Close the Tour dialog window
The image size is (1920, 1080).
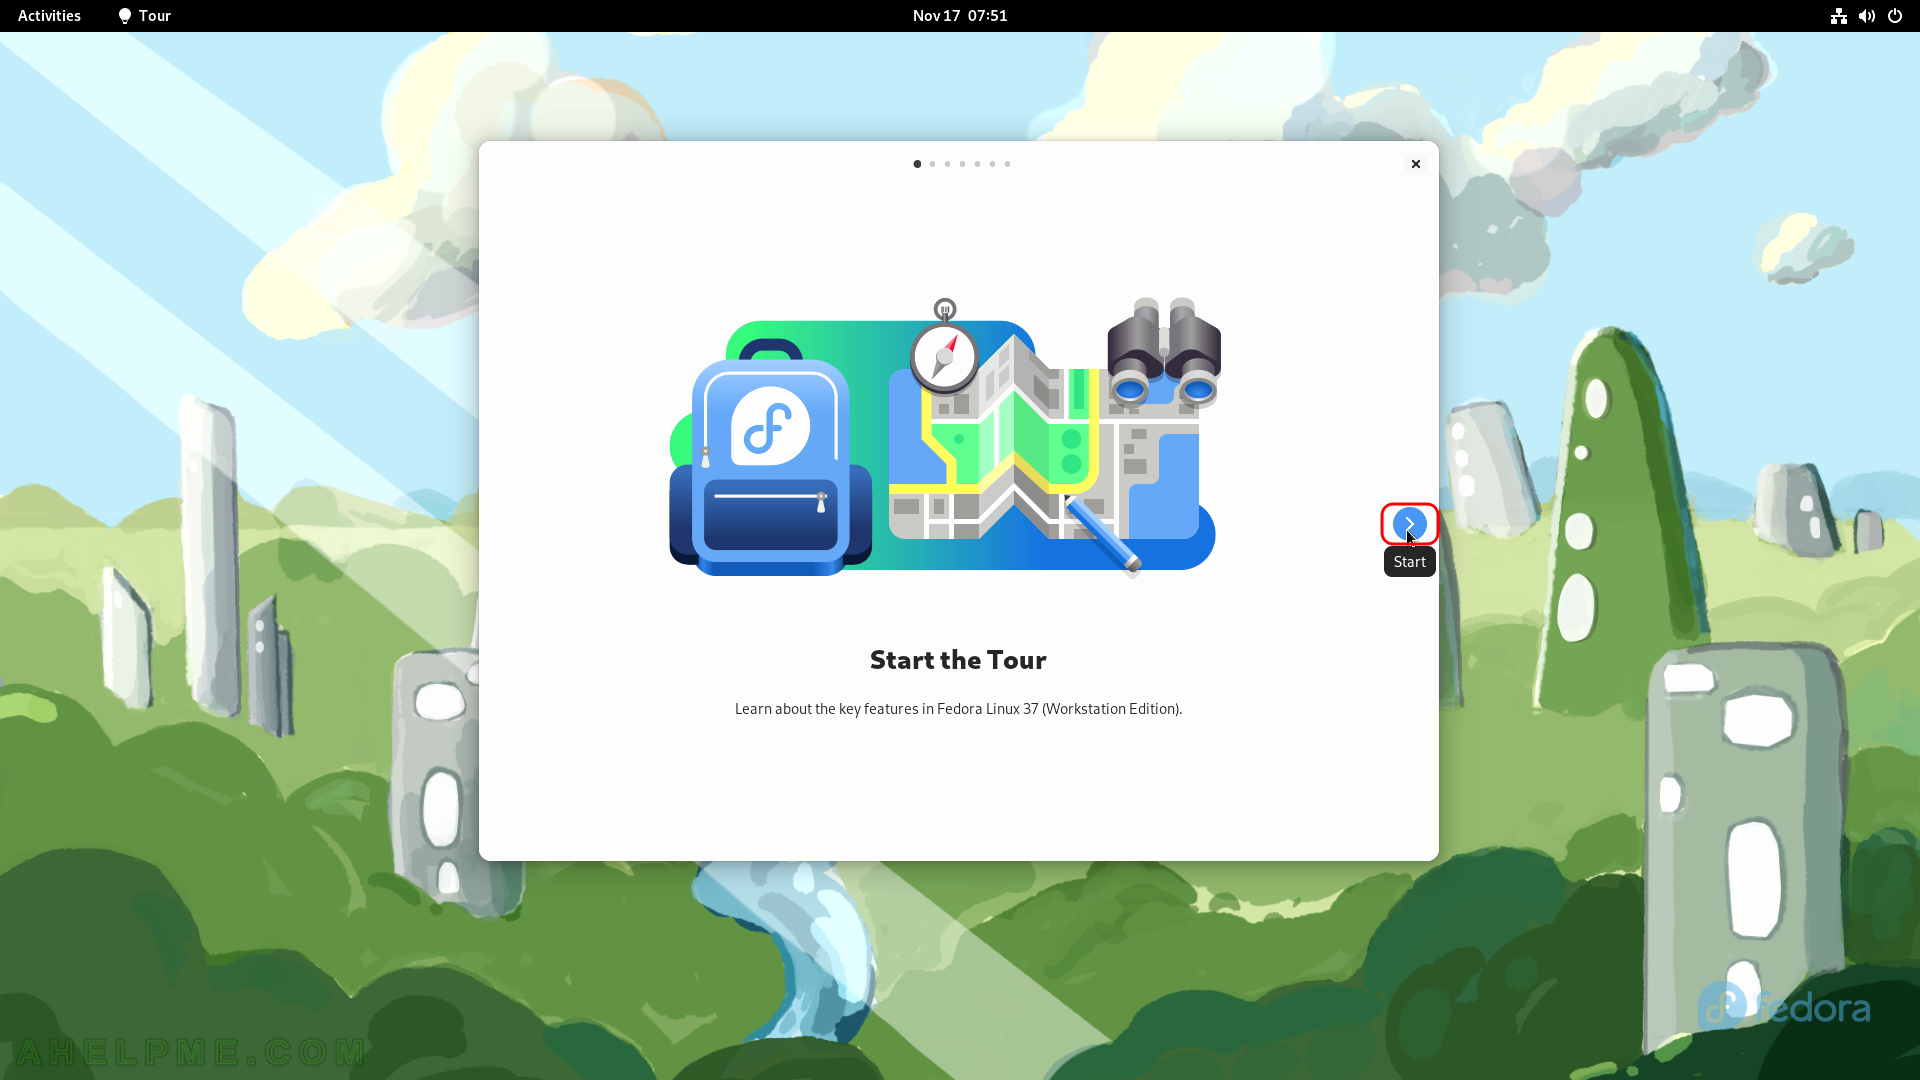click(x=1415, y=164)
